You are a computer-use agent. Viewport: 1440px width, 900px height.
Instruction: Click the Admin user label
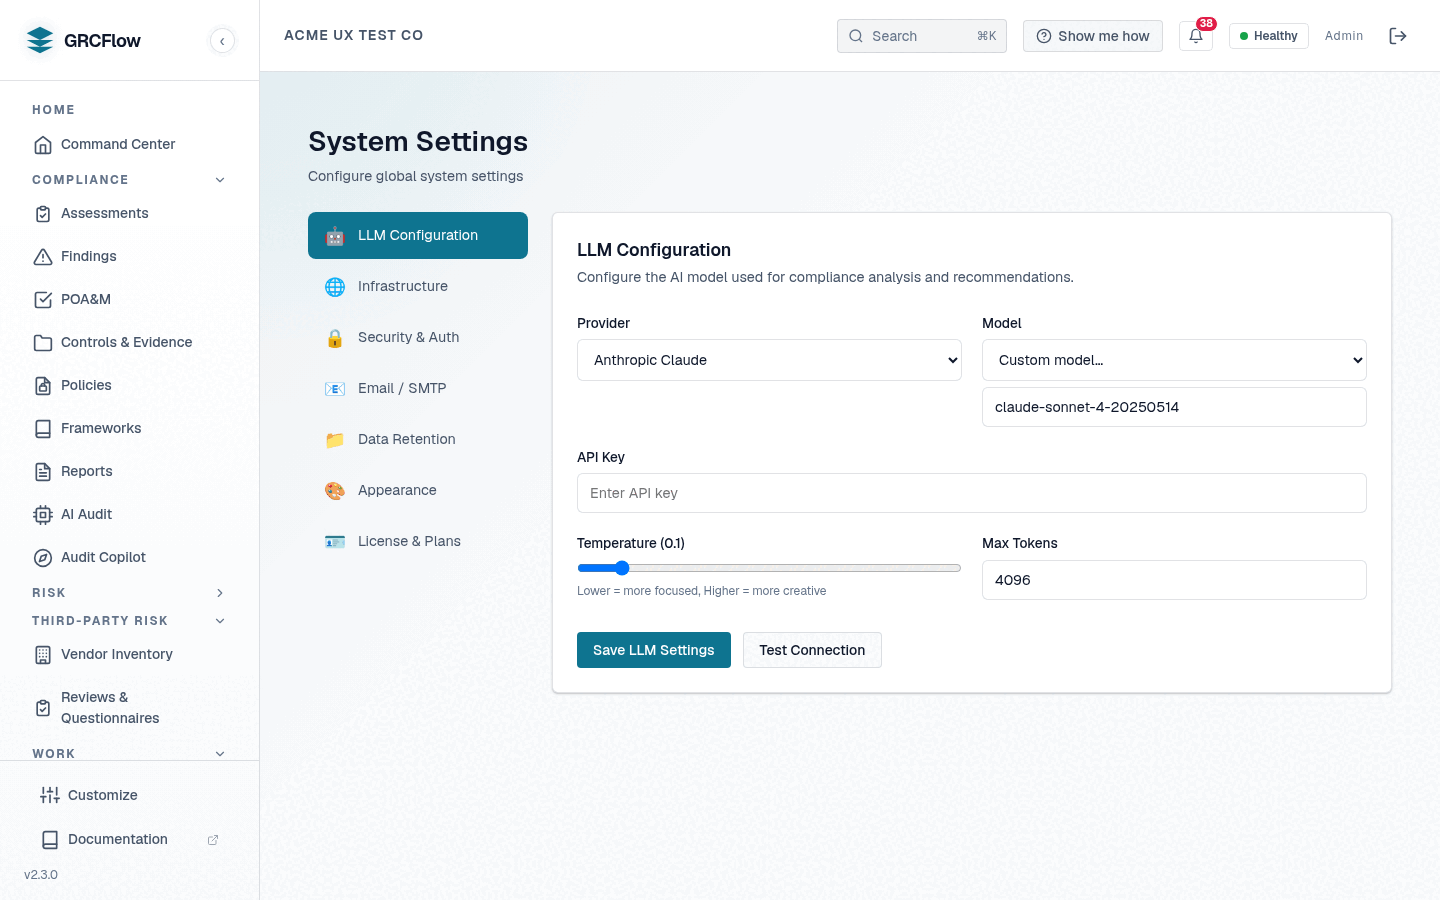pyautogui.click(x=1344, y=36)
